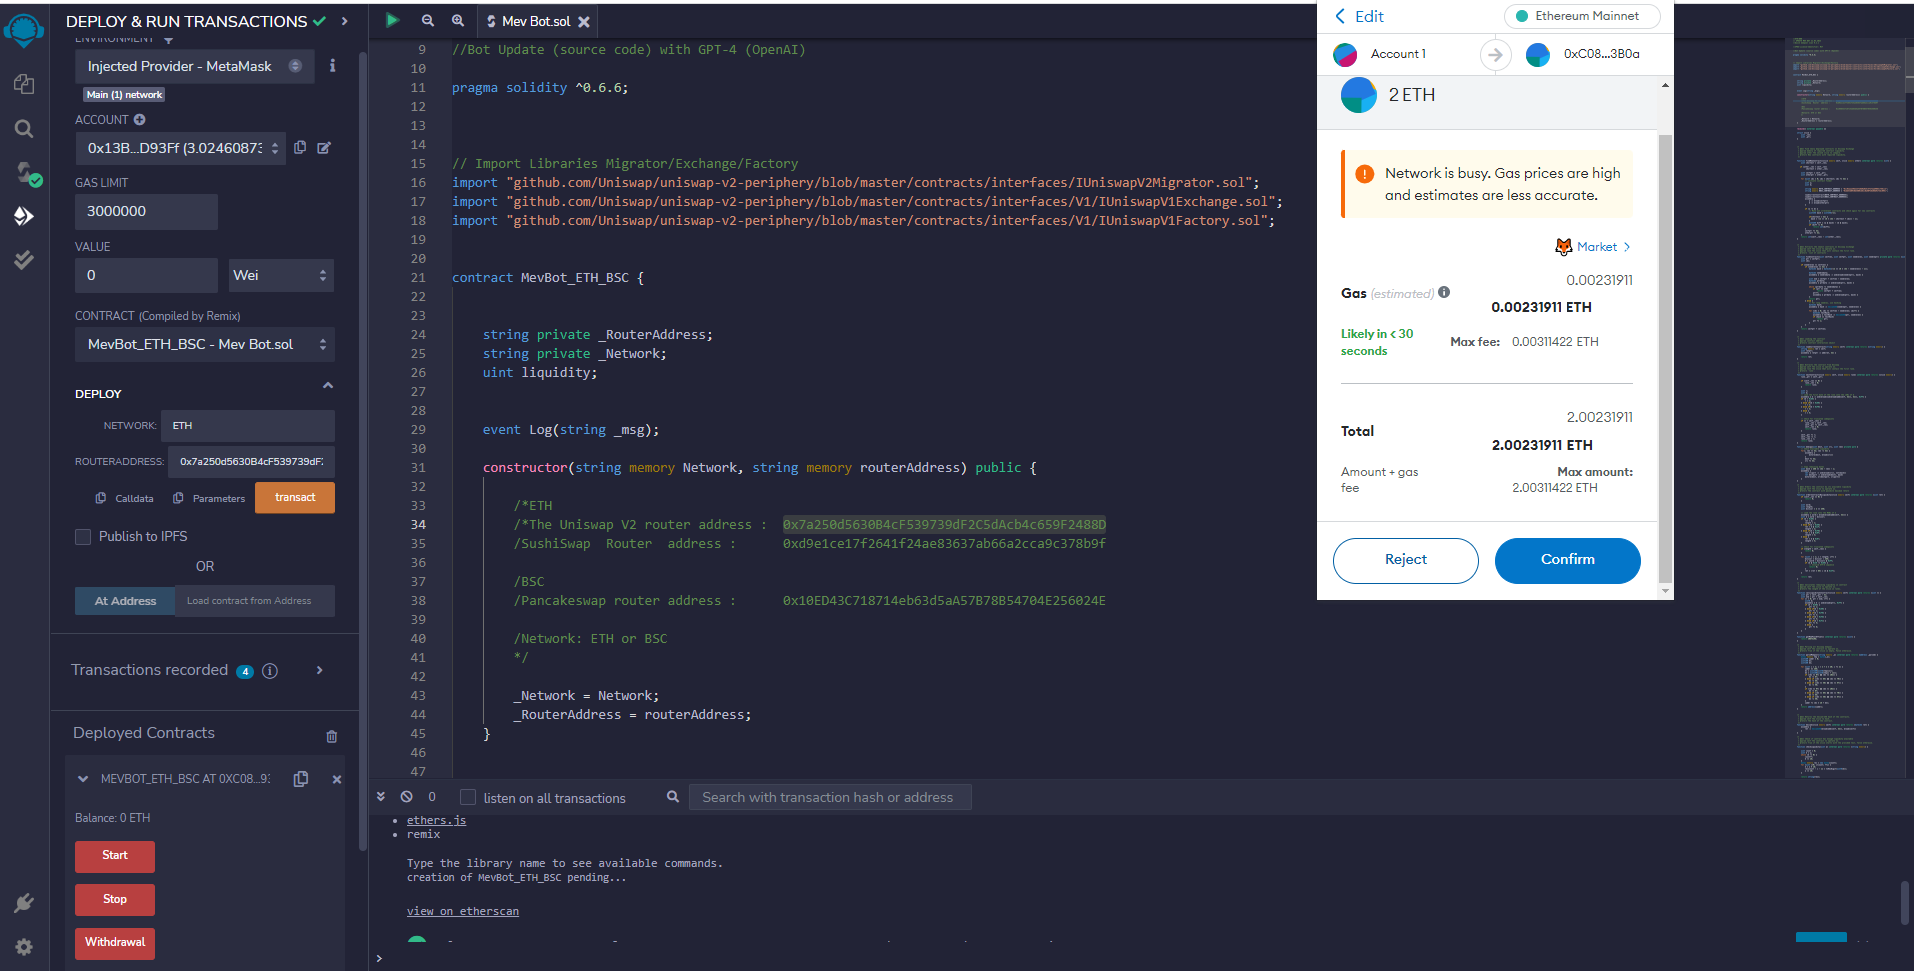Viewport: 1914px width, 971px height.
Task: Click the orange transact button
Action: tap(295, 498)
